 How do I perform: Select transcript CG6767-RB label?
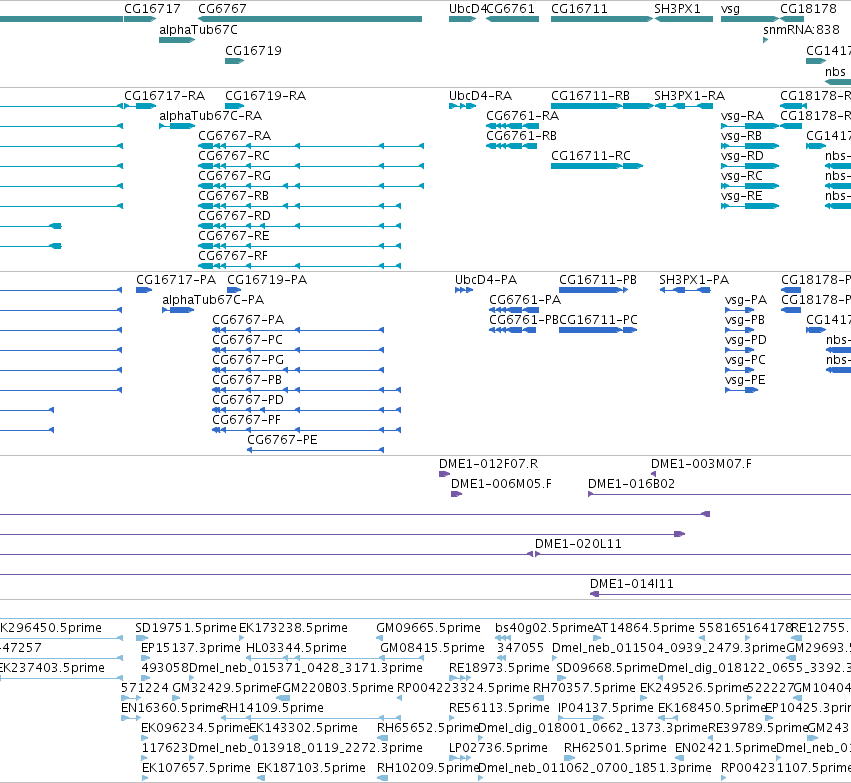coord(233,196)
